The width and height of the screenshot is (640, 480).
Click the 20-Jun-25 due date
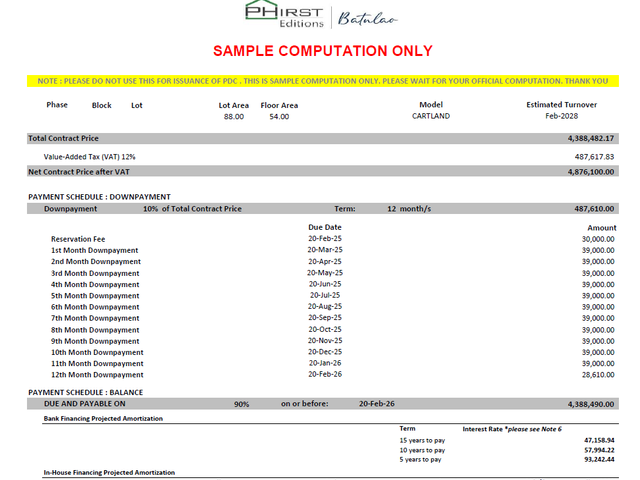(x=325, y=284)
